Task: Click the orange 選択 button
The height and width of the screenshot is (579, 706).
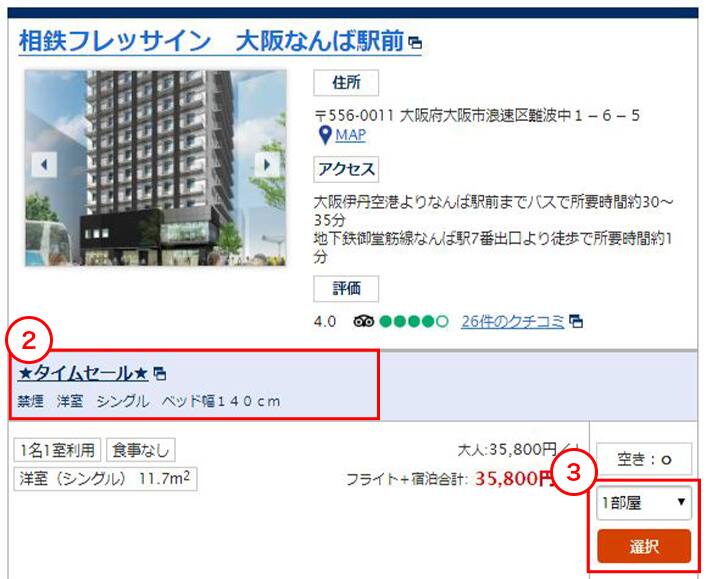Action: 644,546
